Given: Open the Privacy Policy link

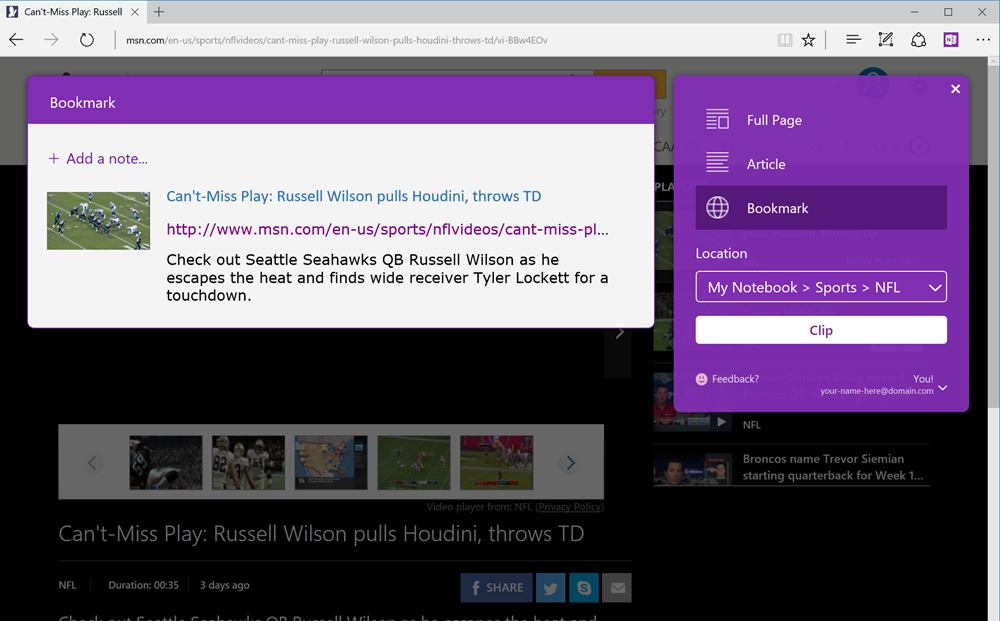Looking at the screenshot, I should point(569,507).
